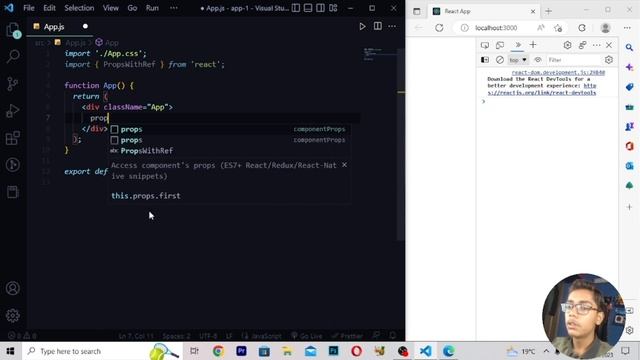This screenshot has width=640, height=360.
Task: Toggle live expression eye icon in console
Action: click(538, 60)
